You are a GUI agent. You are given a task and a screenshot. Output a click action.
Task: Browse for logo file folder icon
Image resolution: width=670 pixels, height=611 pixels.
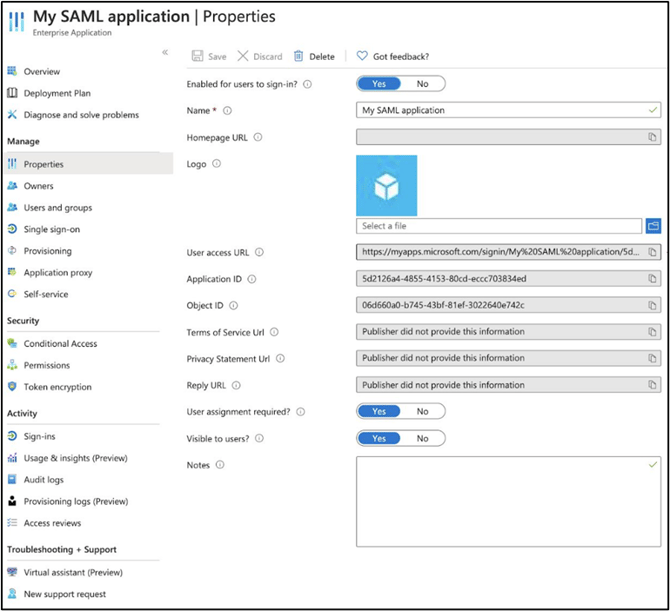[x=653, y=226]
